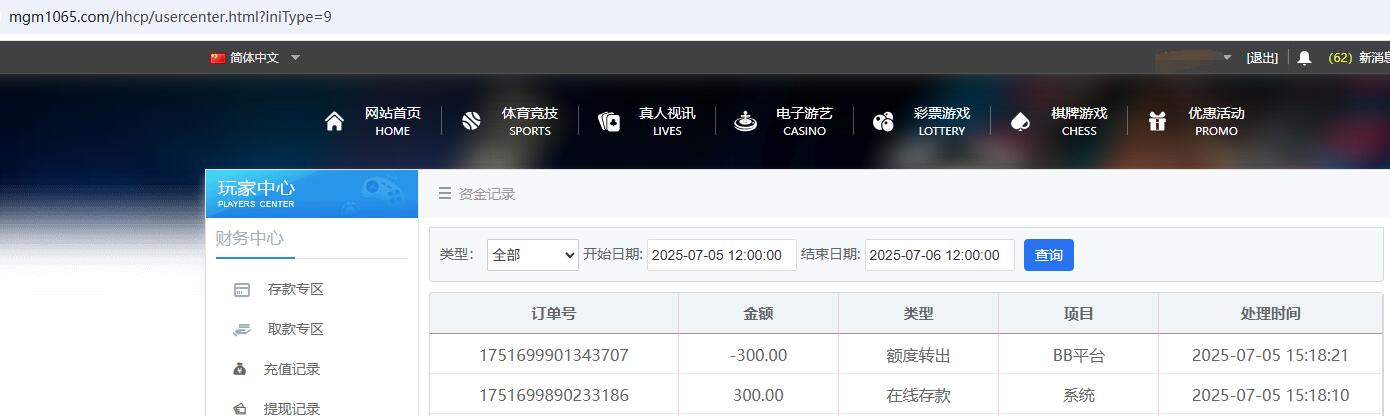Click the 金额 column header
The width and height of the screenshot is (1390, 416).
(x=758, y=314)
